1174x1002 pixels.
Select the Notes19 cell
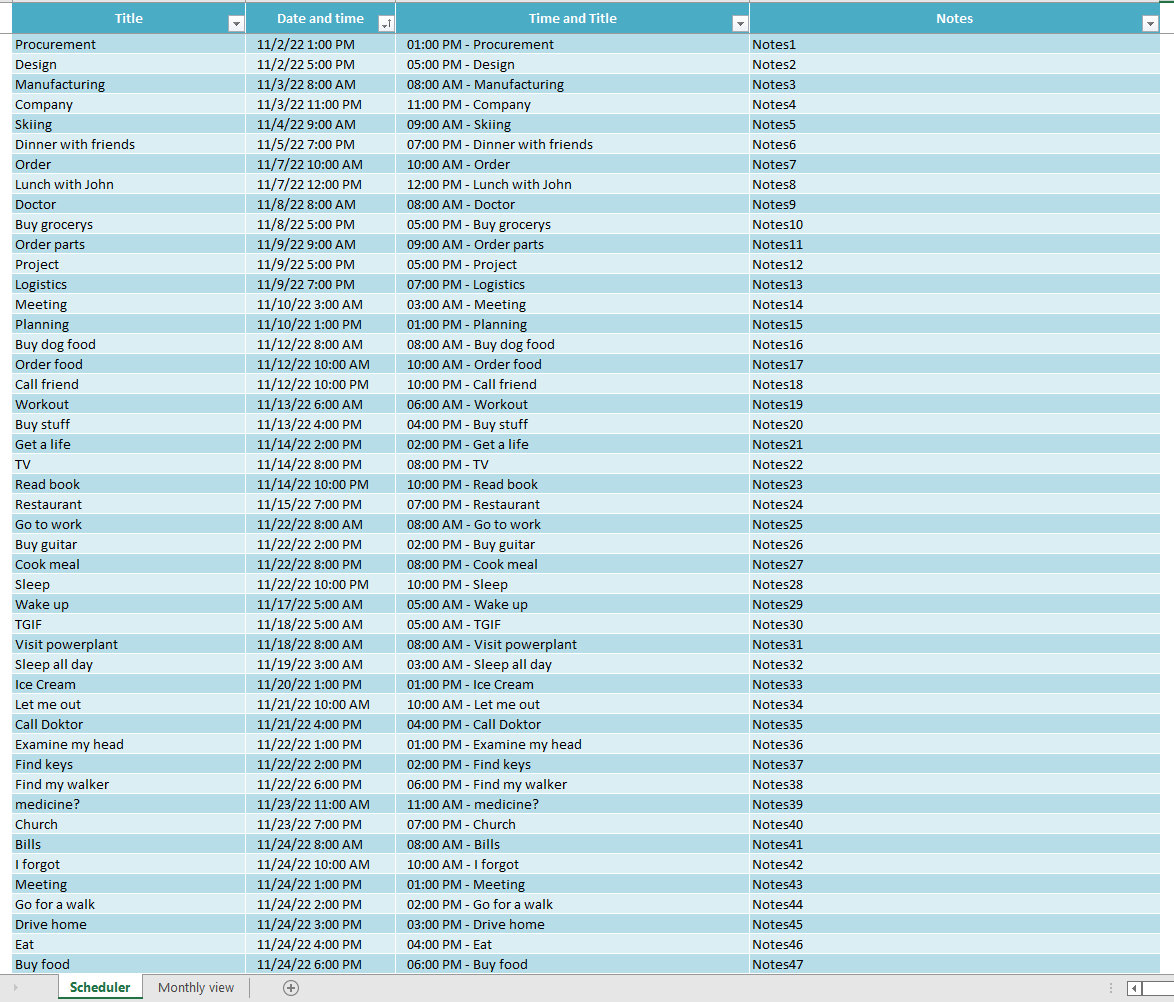tap(955, 404)
